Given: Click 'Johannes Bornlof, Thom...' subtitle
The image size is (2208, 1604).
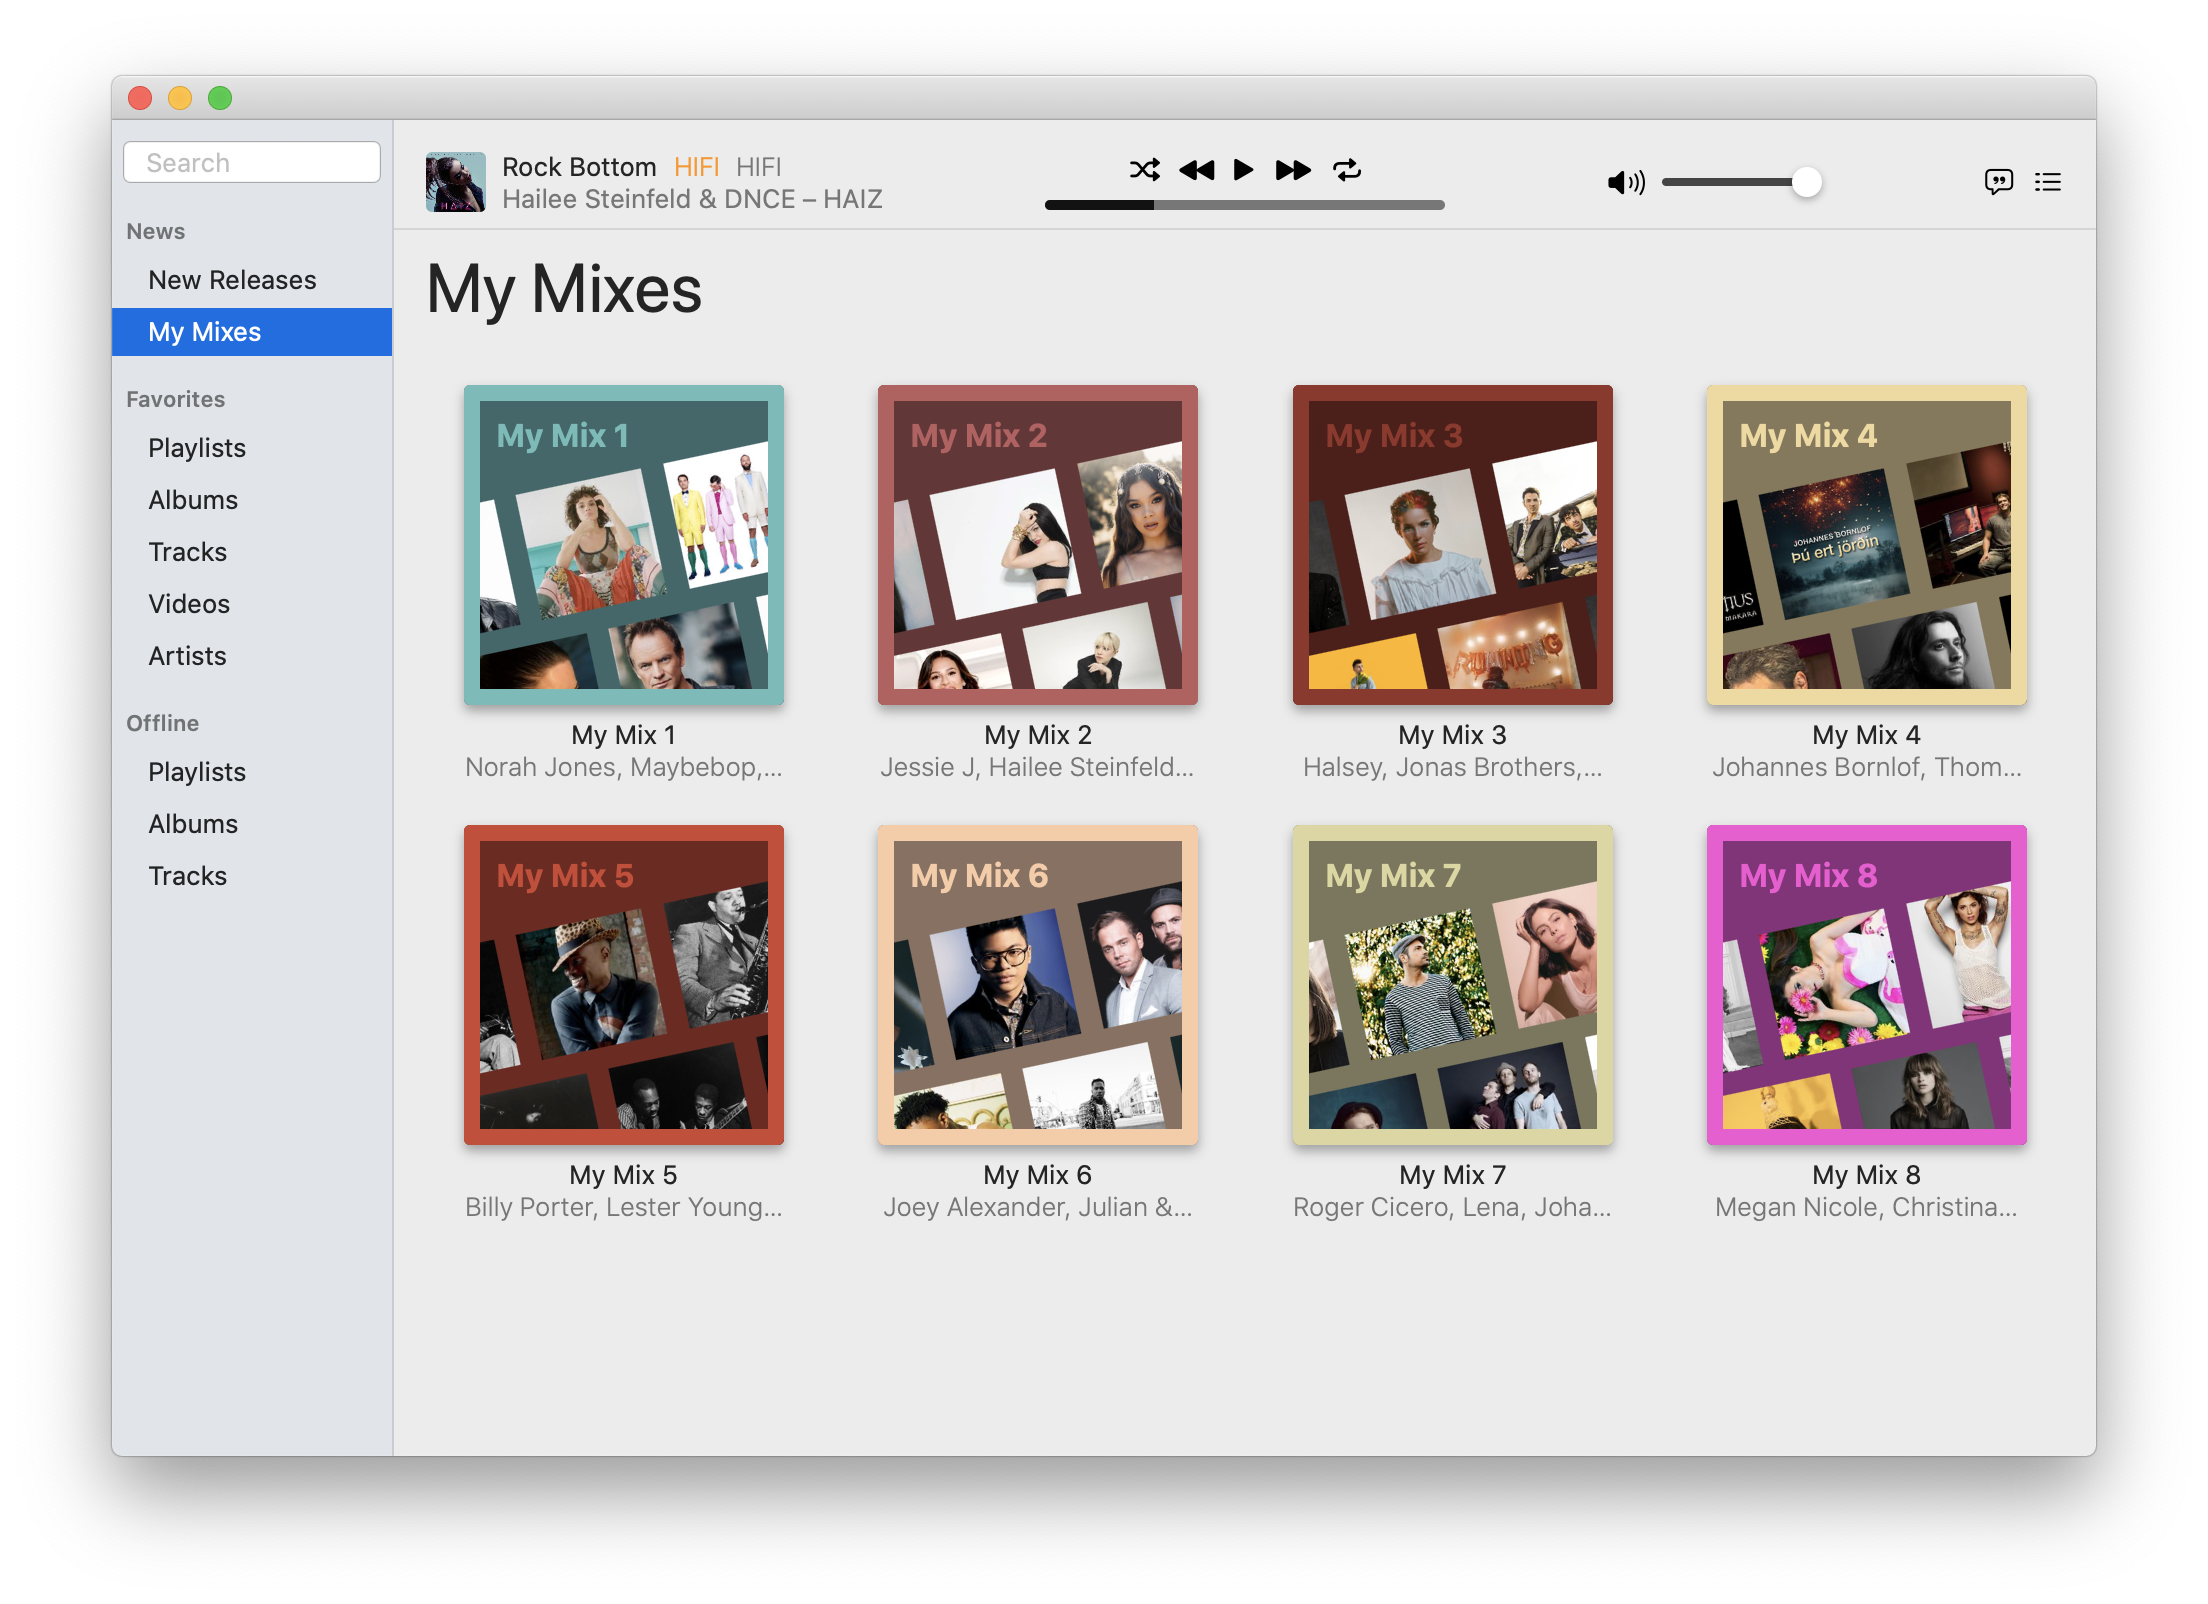Looking at the screenshot, I should point(1867,767).
